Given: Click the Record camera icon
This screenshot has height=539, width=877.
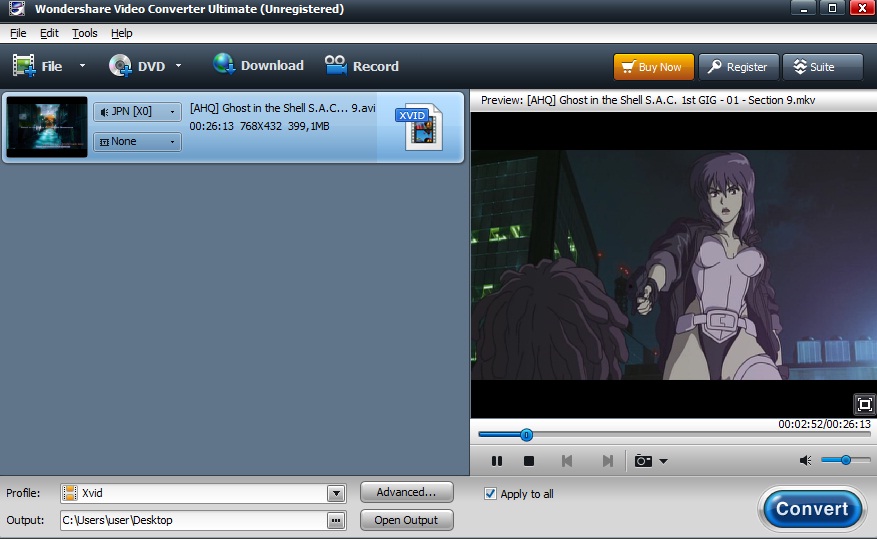Looking at the screenshot, I should pyautogui.click(x=336, y=65).
